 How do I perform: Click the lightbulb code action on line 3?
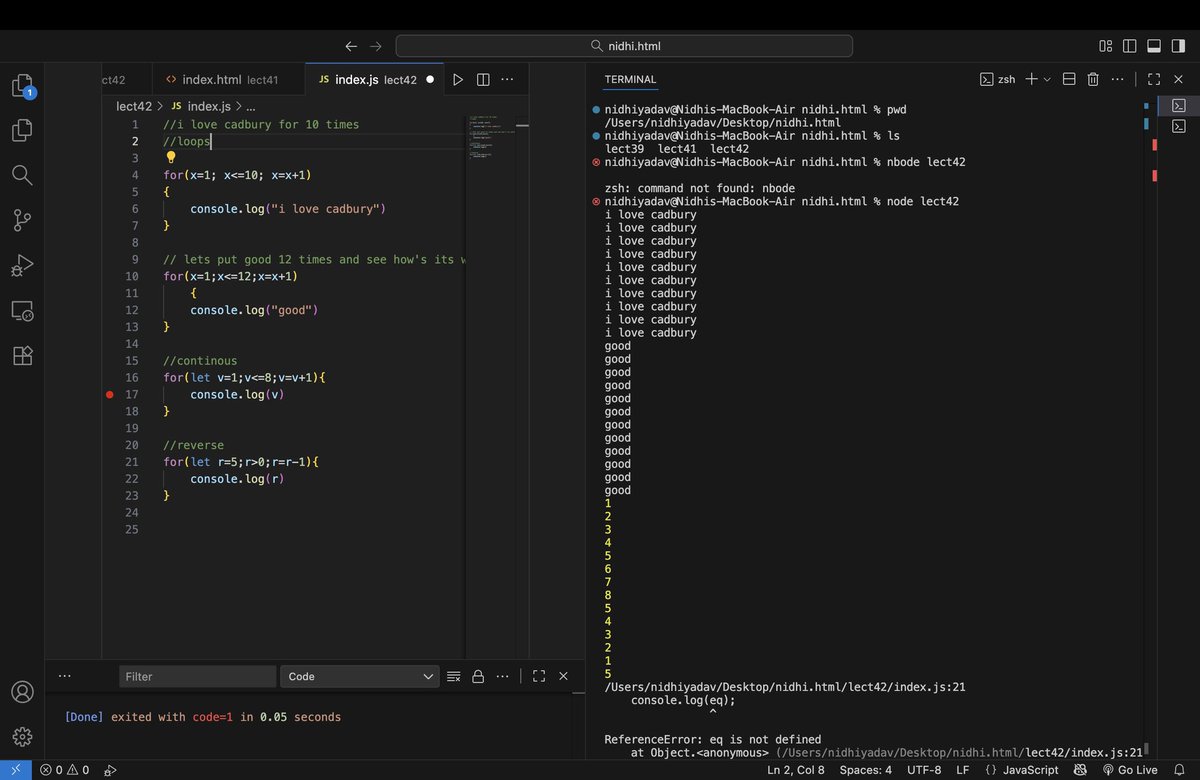[x=171, y=158]
